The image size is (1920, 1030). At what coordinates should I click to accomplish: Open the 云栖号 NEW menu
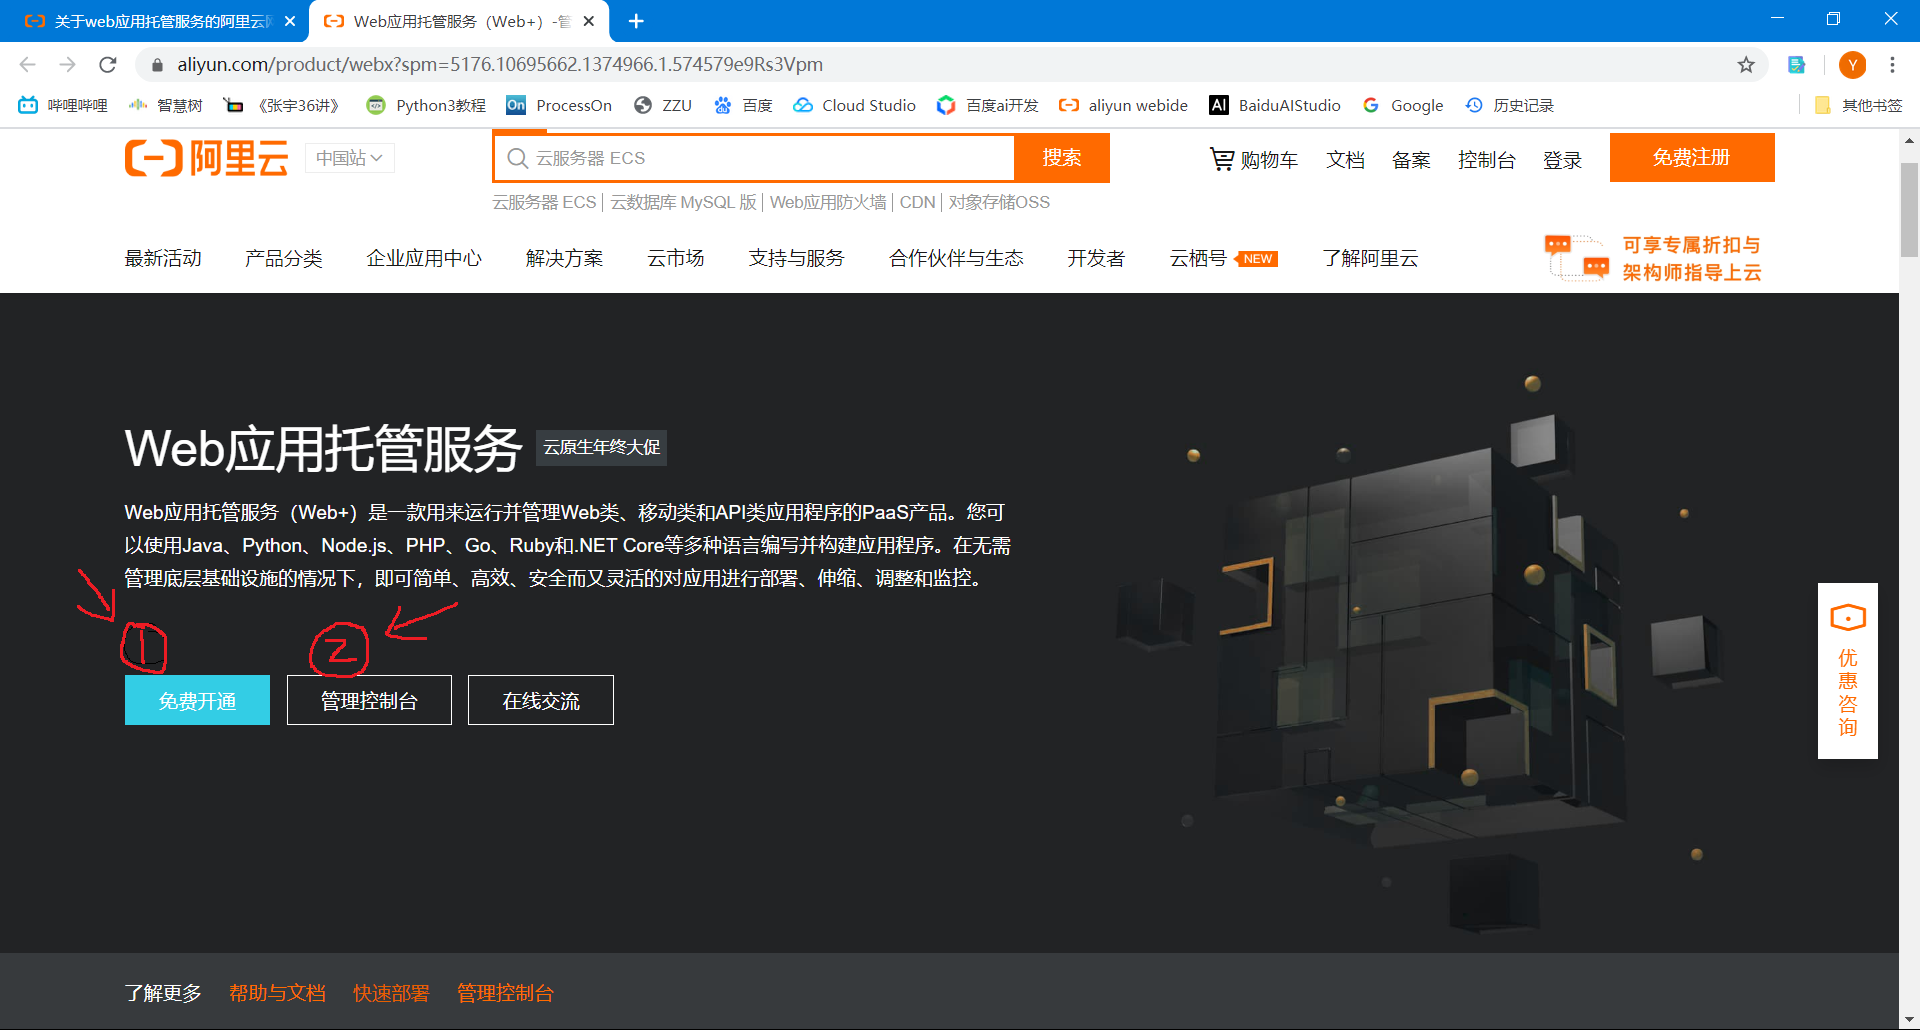[1223, 258]
